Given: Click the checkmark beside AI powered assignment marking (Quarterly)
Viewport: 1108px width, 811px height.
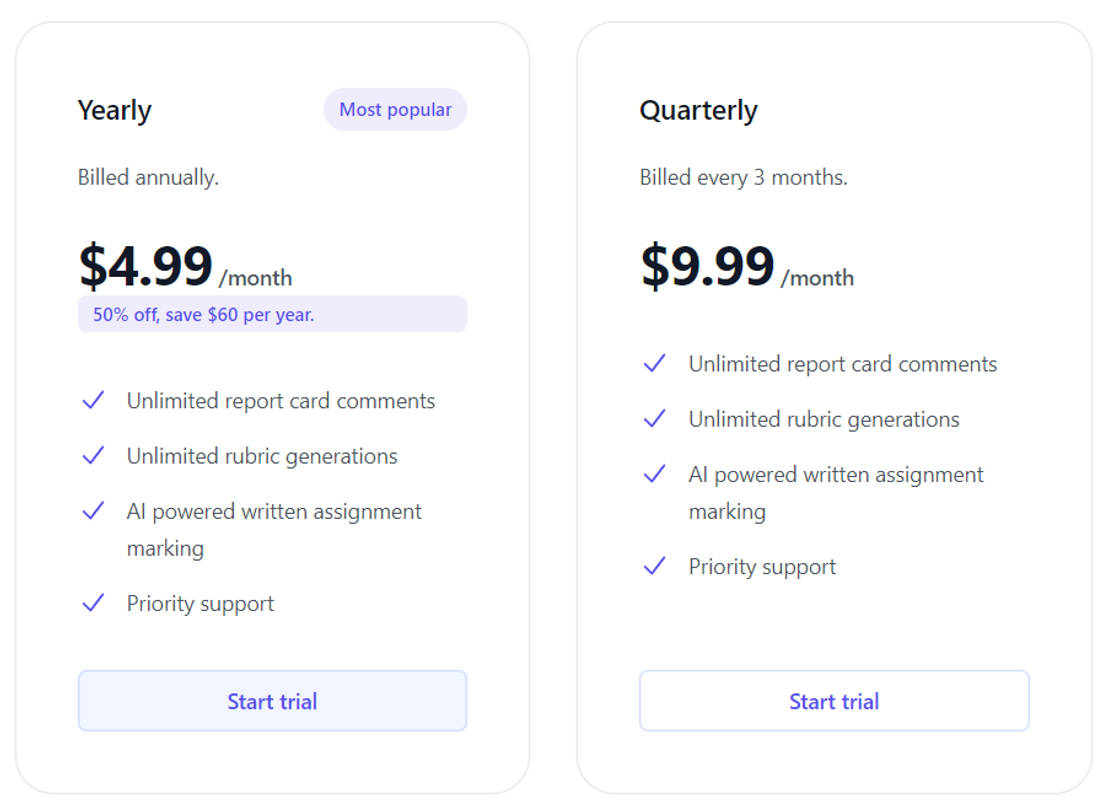Looking at the screenshot, I should pyautogui.click(x=654, y=474).
